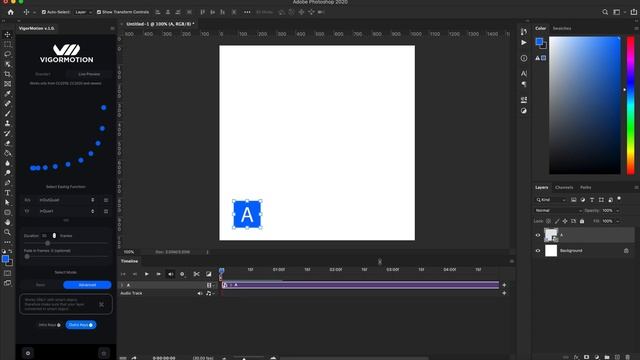Dismiss the smart object notice
640x360 pixels.
[101, 304]
